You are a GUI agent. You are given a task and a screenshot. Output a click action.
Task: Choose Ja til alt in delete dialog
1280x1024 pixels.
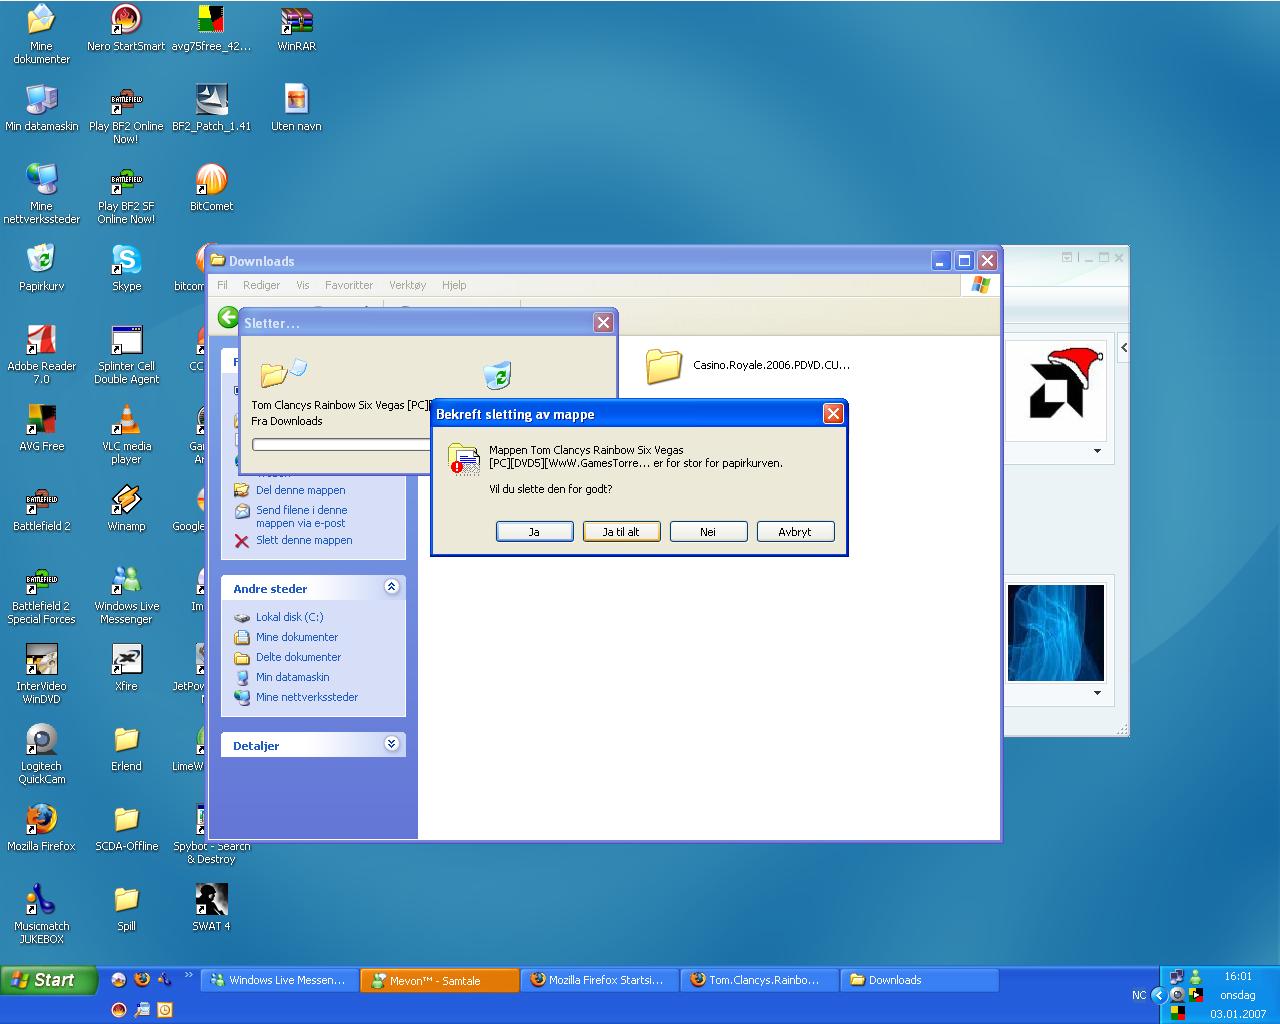click(x=621, y=532)
